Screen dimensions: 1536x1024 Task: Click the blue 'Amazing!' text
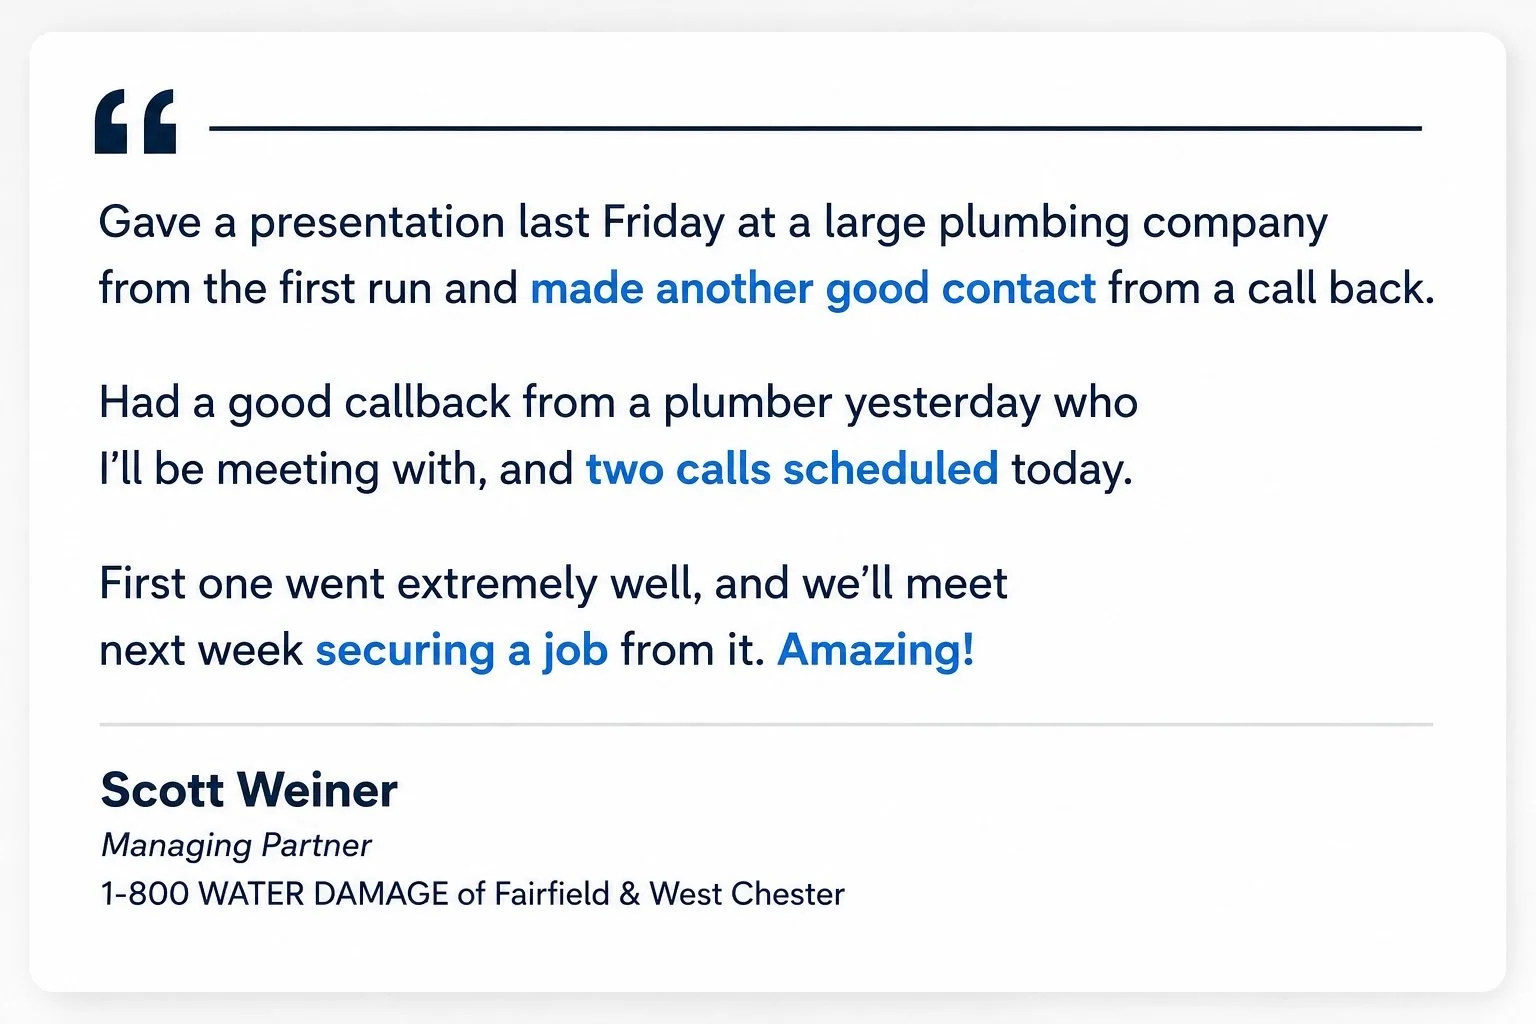876,649
